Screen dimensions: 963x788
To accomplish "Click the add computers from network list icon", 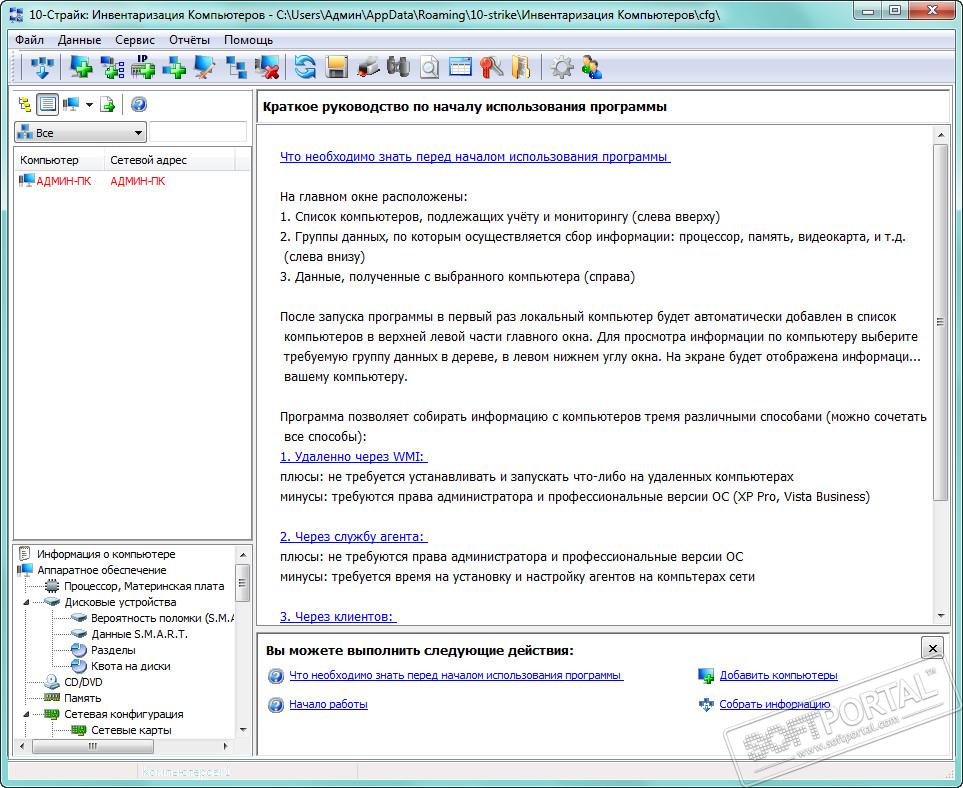I will (112, 67).
